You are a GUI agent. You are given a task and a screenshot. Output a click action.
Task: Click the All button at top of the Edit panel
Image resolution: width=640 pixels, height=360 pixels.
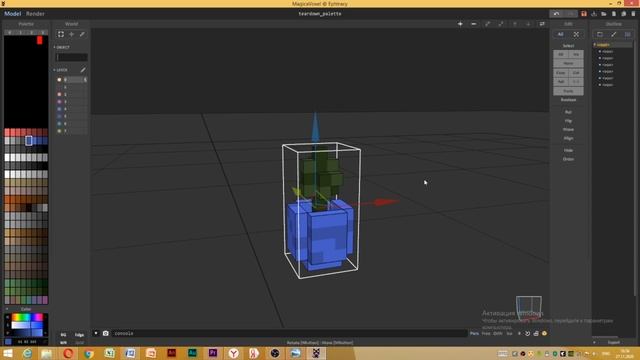pos(560,34)
